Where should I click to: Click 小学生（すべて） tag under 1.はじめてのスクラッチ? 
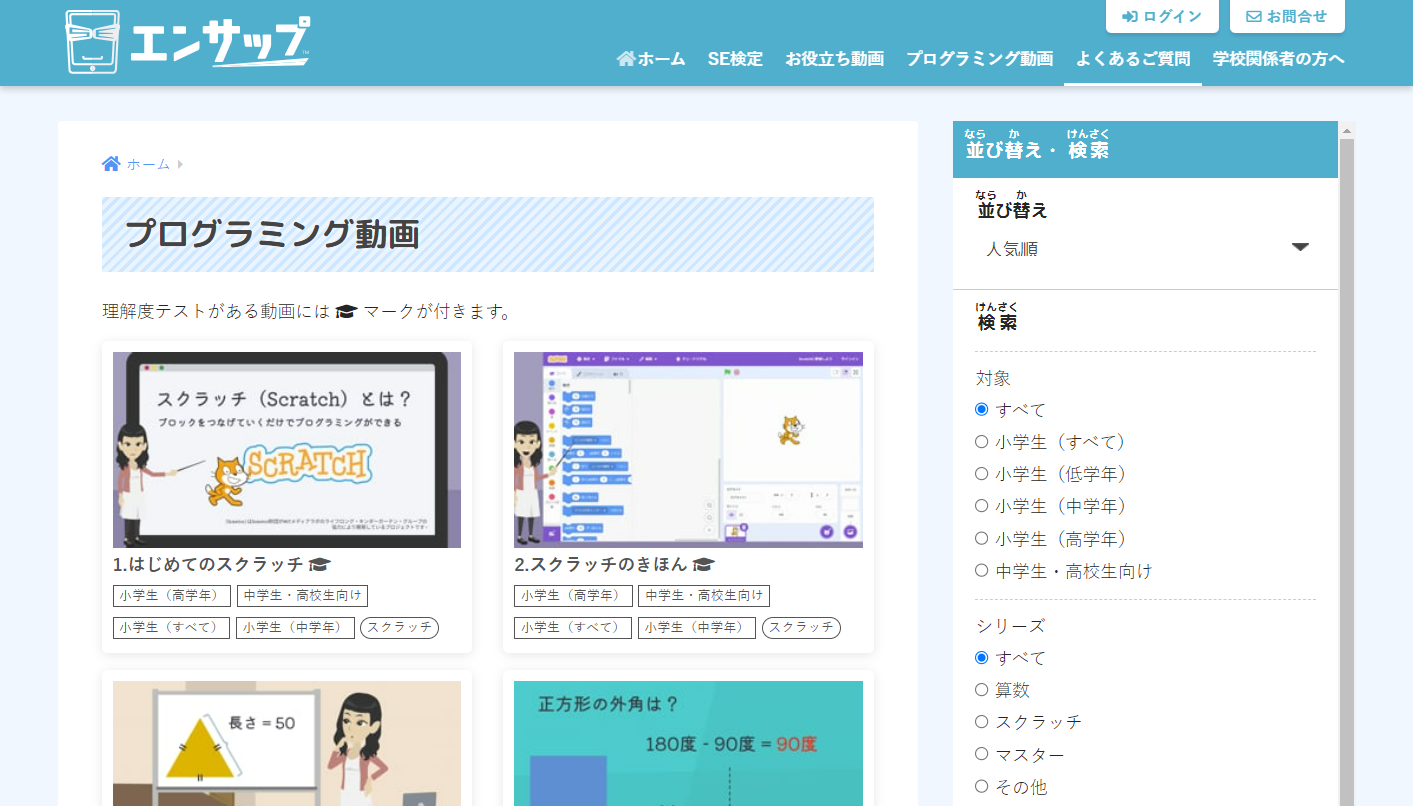coord(171,628)
